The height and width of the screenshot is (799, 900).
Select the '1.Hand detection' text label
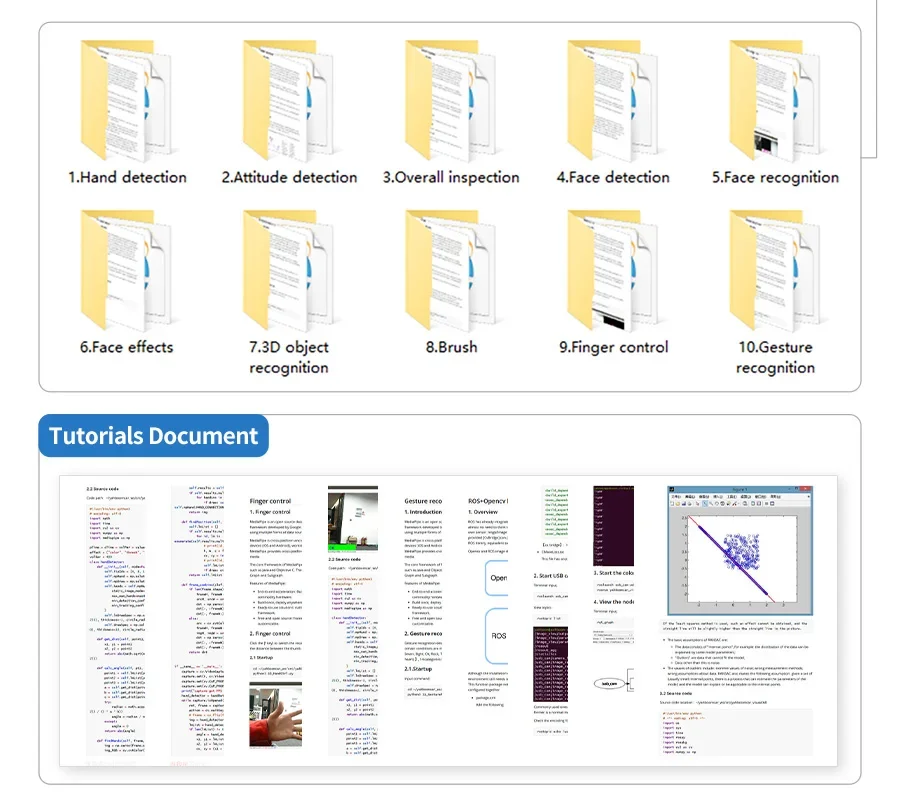pyautogui.click(x=127, y=178)
